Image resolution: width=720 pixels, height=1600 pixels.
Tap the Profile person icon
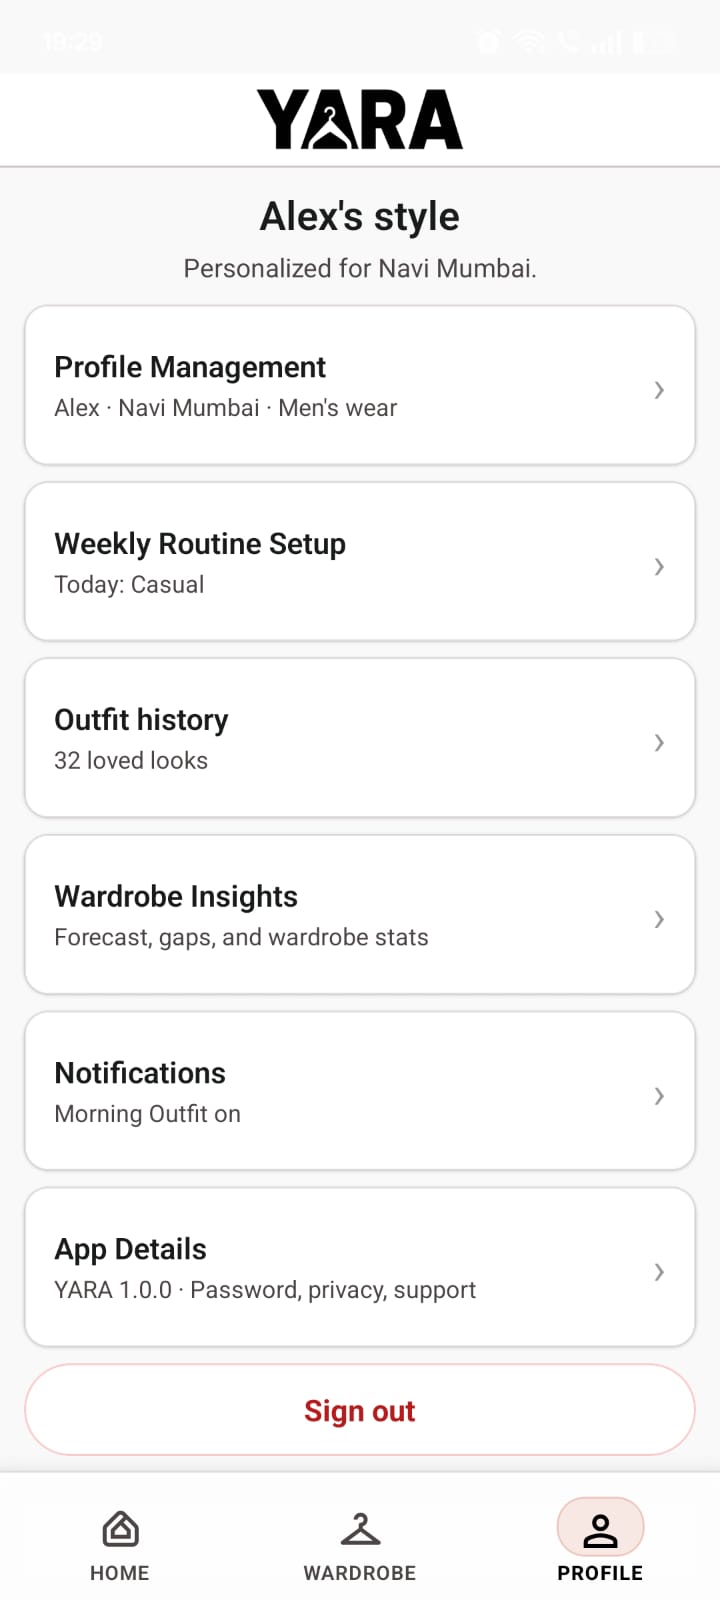click(600, 1529)
